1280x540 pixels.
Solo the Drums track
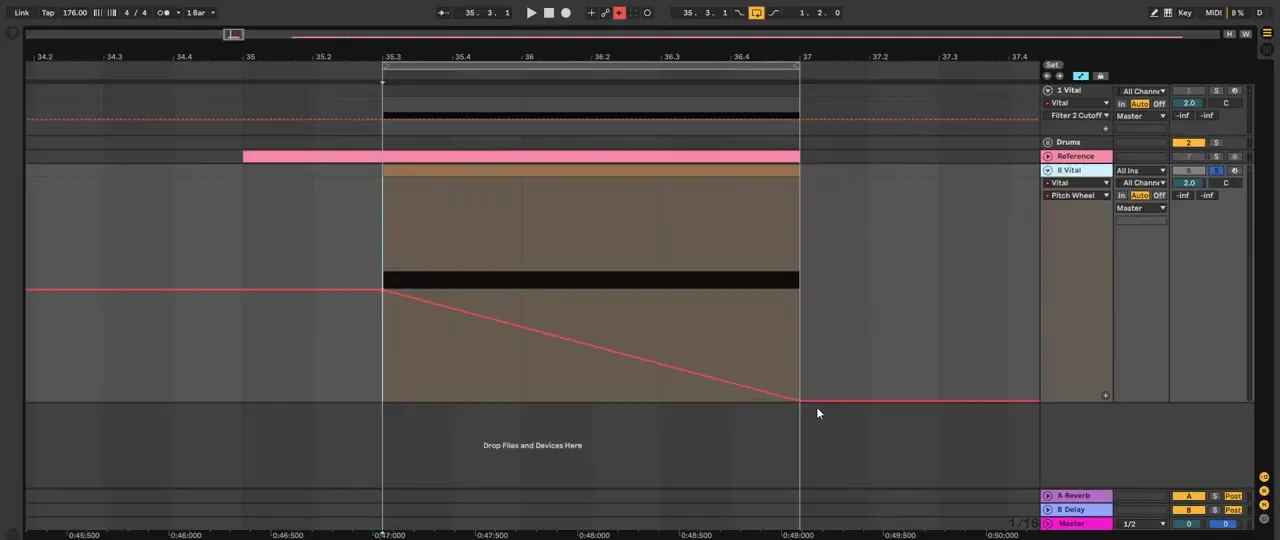coord(1217,142)
